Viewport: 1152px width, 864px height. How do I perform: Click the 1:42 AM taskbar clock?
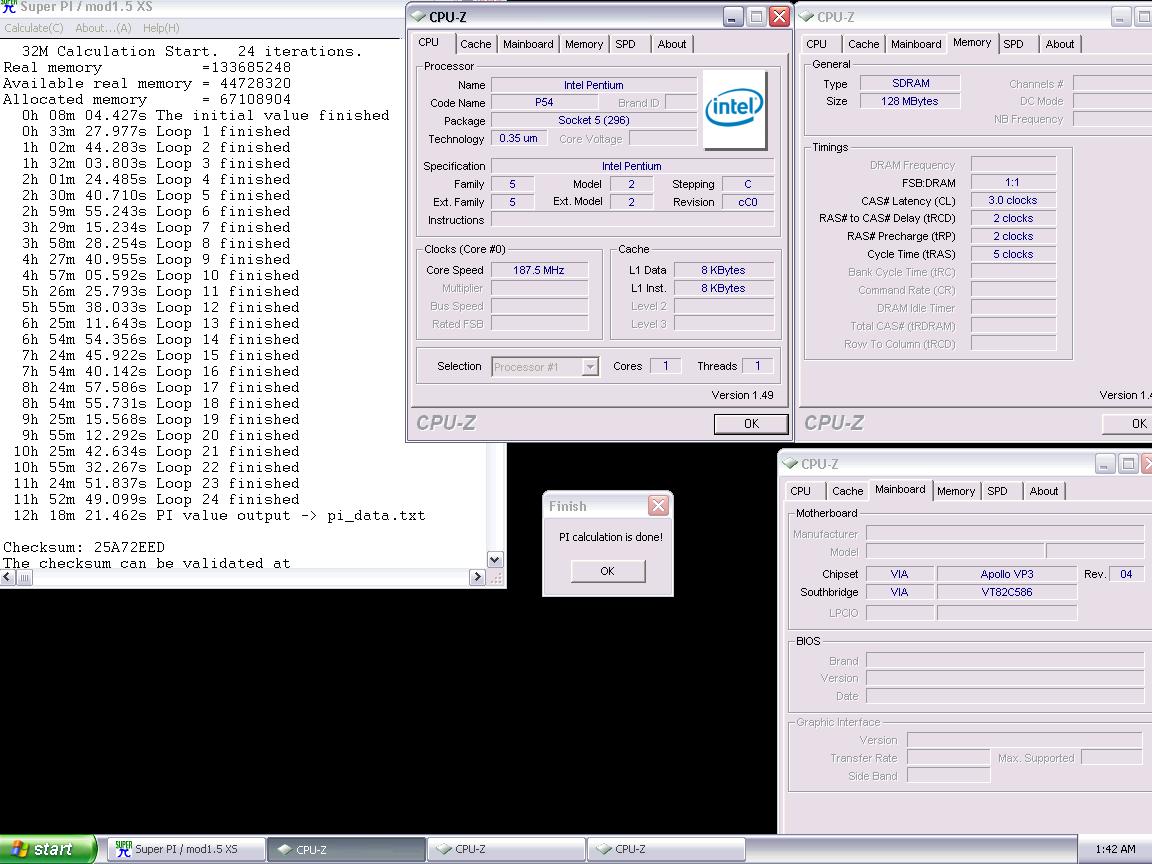(1115, 849)
